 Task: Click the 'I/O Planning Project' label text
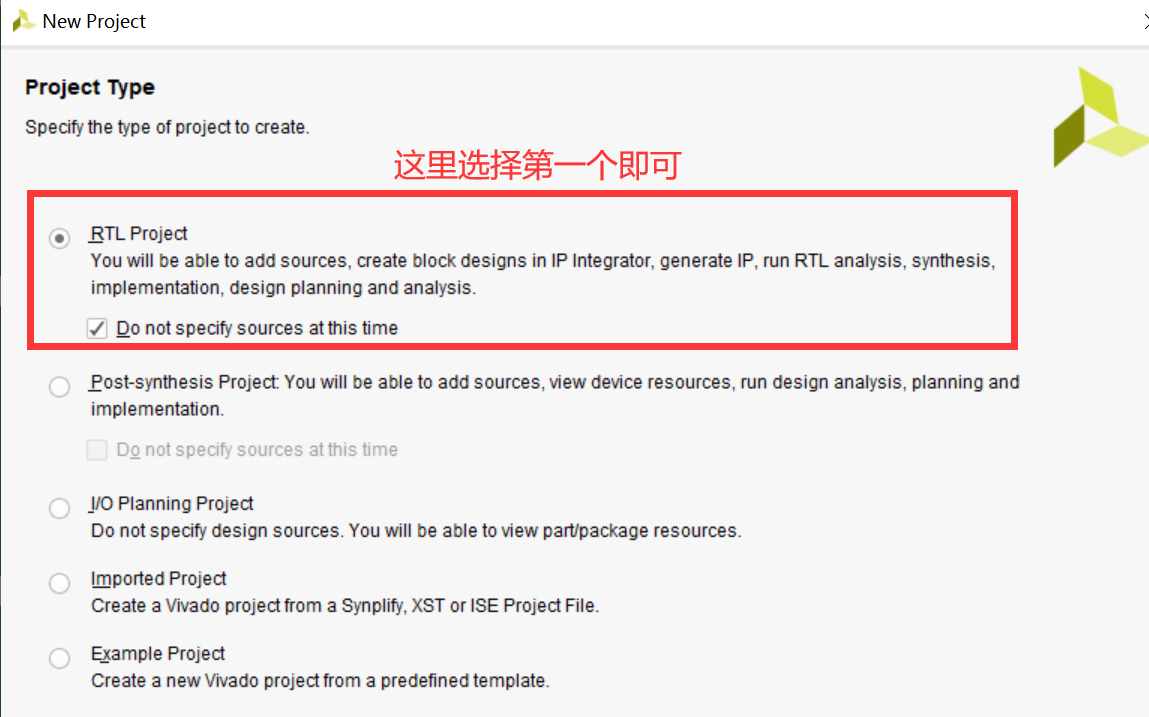[172, 504]
